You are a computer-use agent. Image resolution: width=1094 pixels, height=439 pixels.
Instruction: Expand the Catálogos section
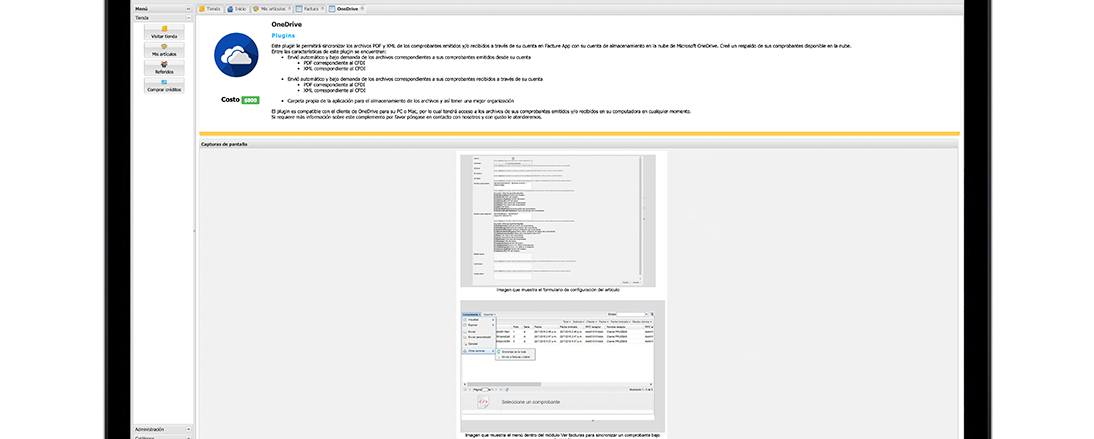[188, 437]
